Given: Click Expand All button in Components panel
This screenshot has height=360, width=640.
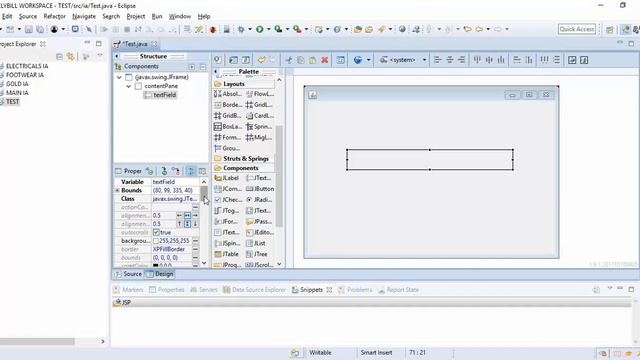Looking at the screenshot, I should click(x=192, y=67).
